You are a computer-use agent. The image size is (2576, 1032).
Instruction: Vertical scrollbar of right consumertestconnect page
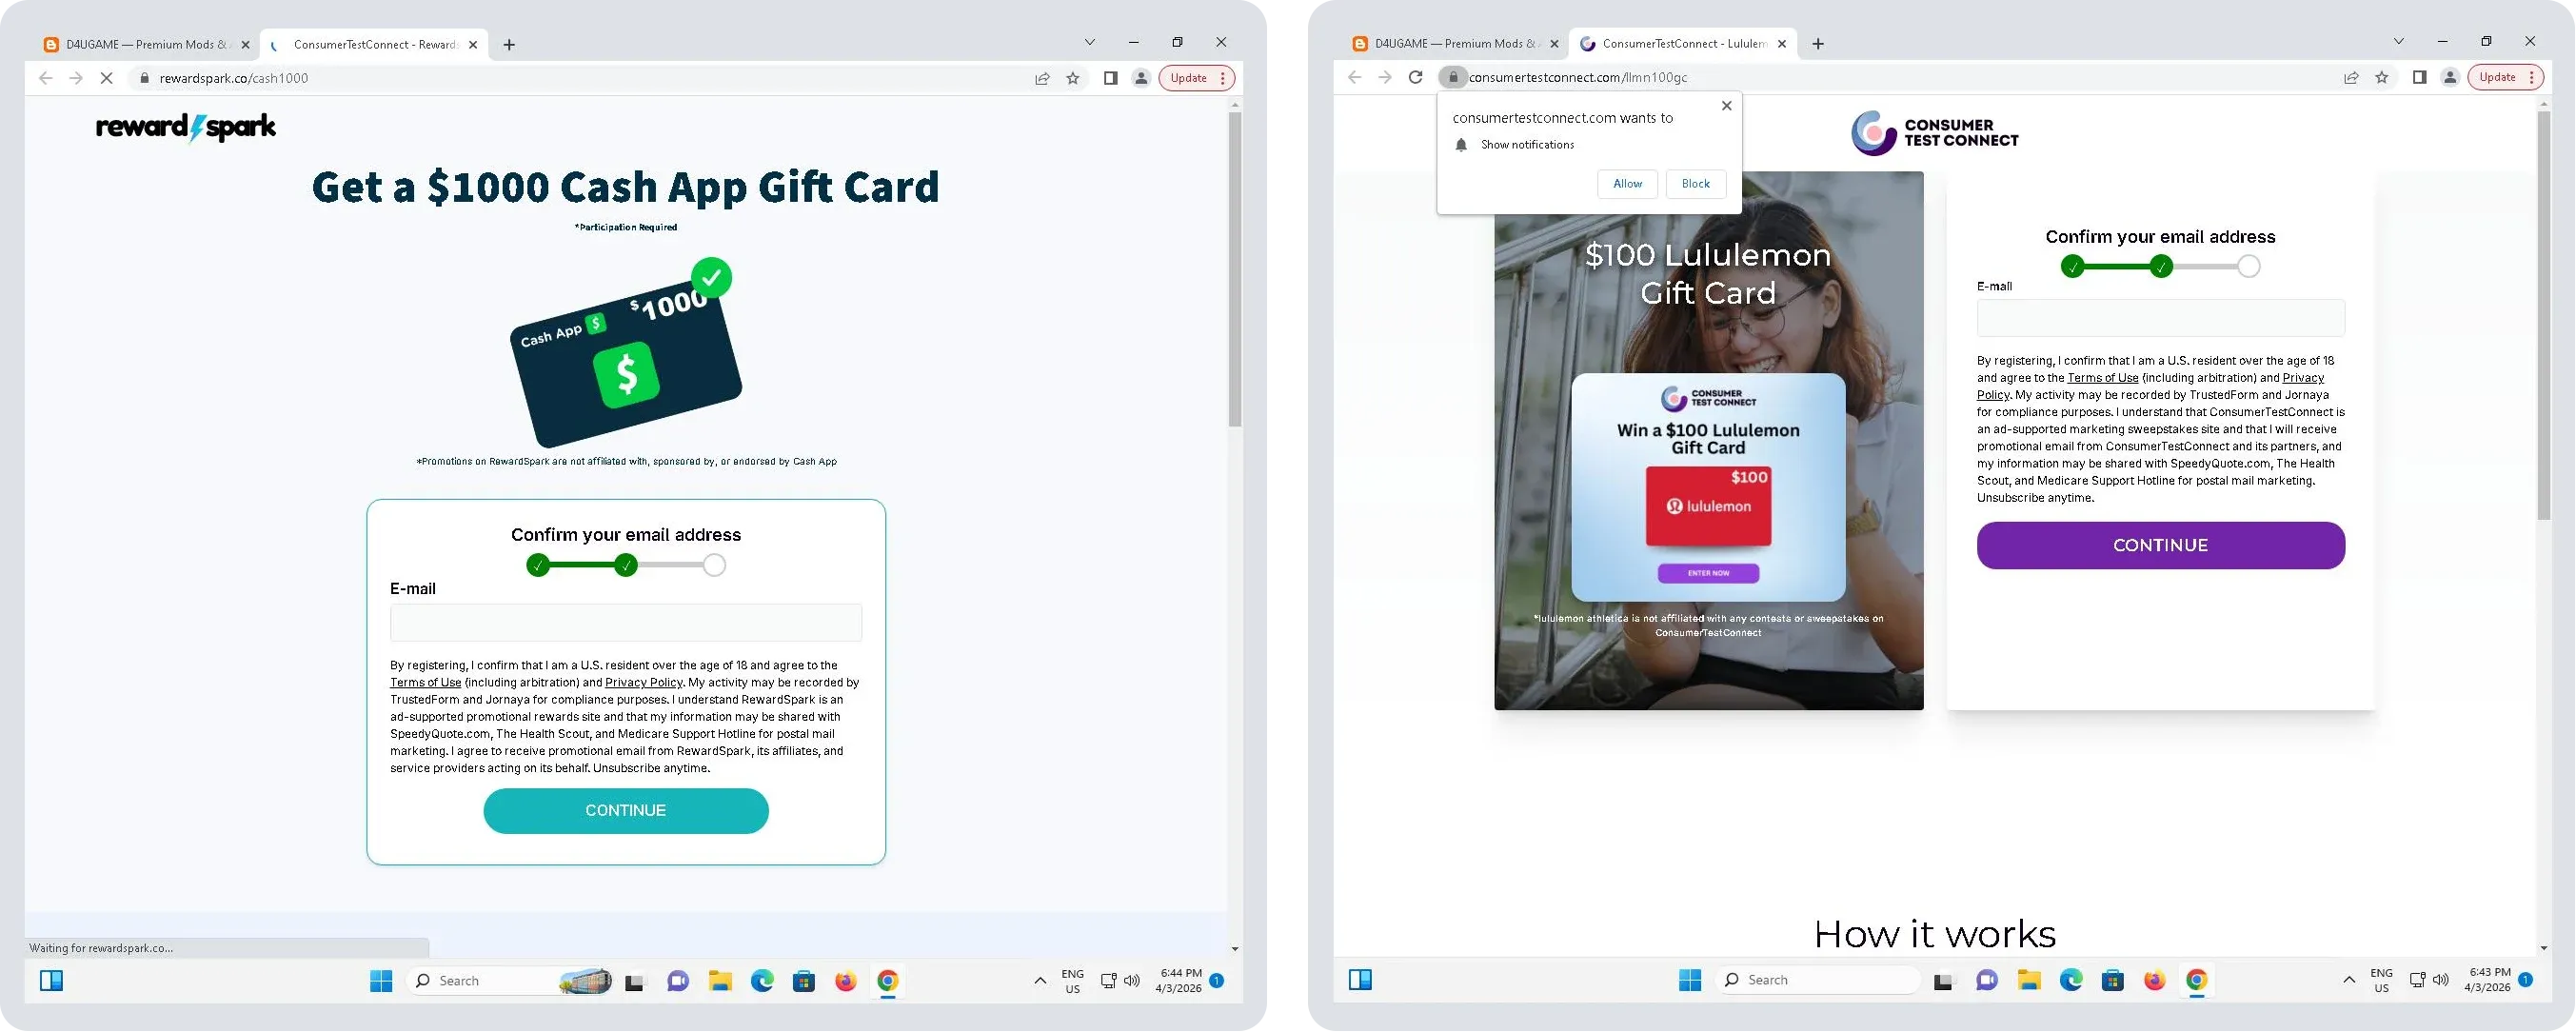[2544, 316]
